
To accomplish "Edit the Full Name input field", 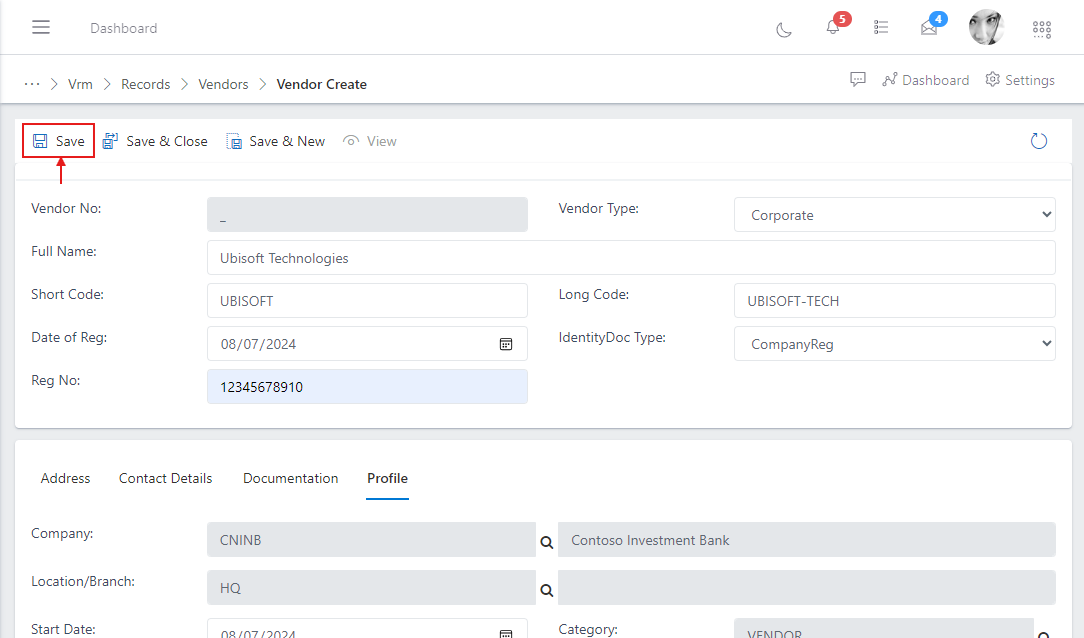I will coord(631,257).
